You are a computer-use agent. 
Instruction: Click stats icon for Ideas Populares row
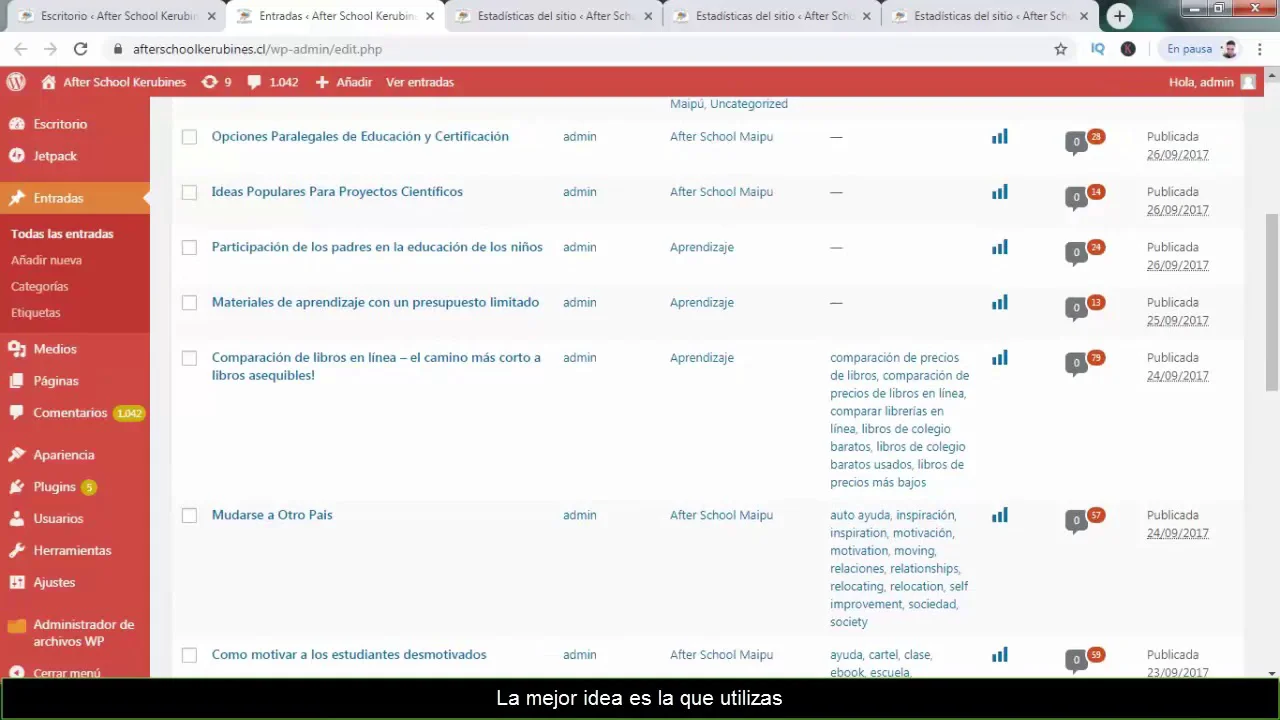999,192
